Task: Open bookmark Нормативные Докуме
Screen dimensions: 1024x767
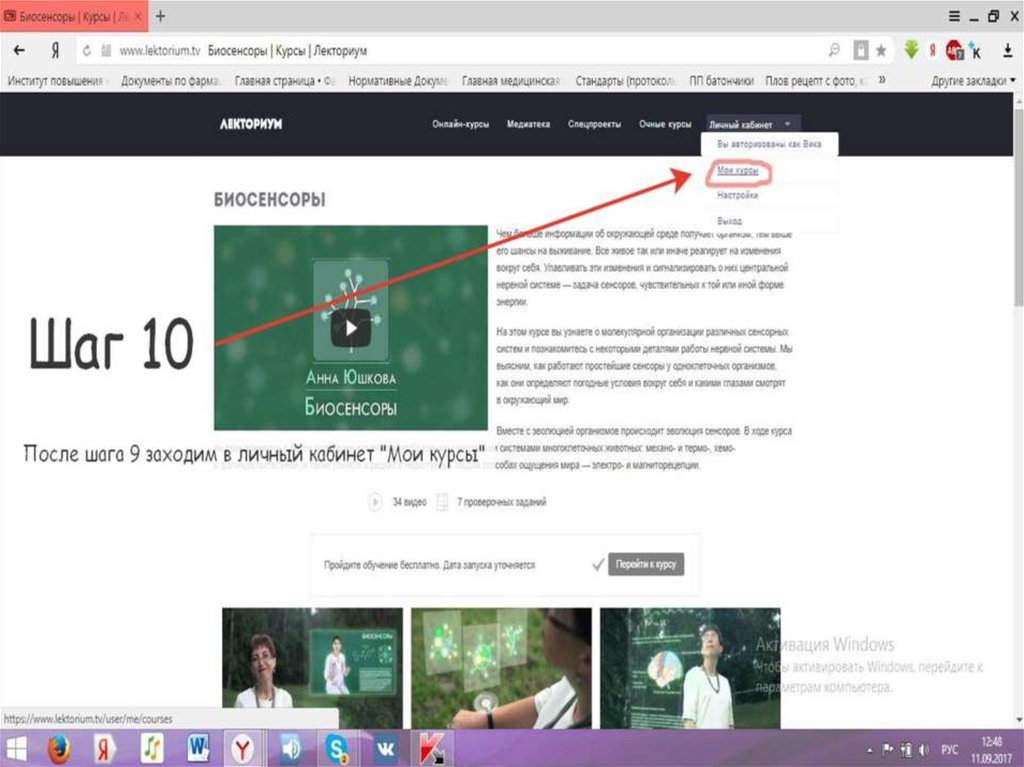Action: (398, 81)
